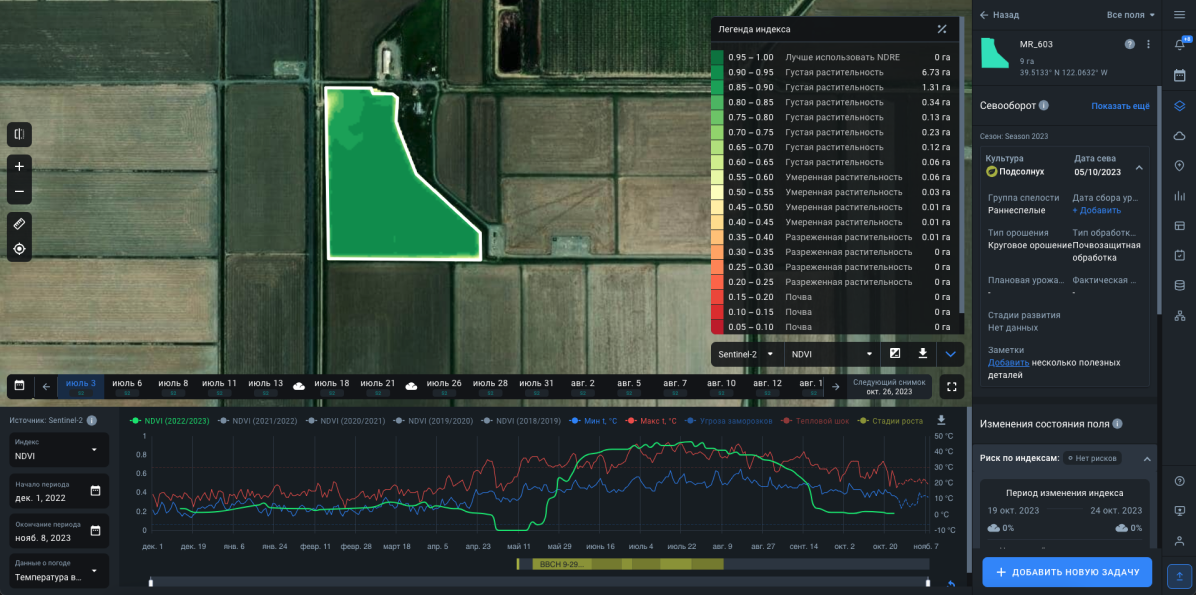The width and height of the screenshot is (1196, 595).
Task: Enter fullscreen map mode
Action: (x=951, y=386)
